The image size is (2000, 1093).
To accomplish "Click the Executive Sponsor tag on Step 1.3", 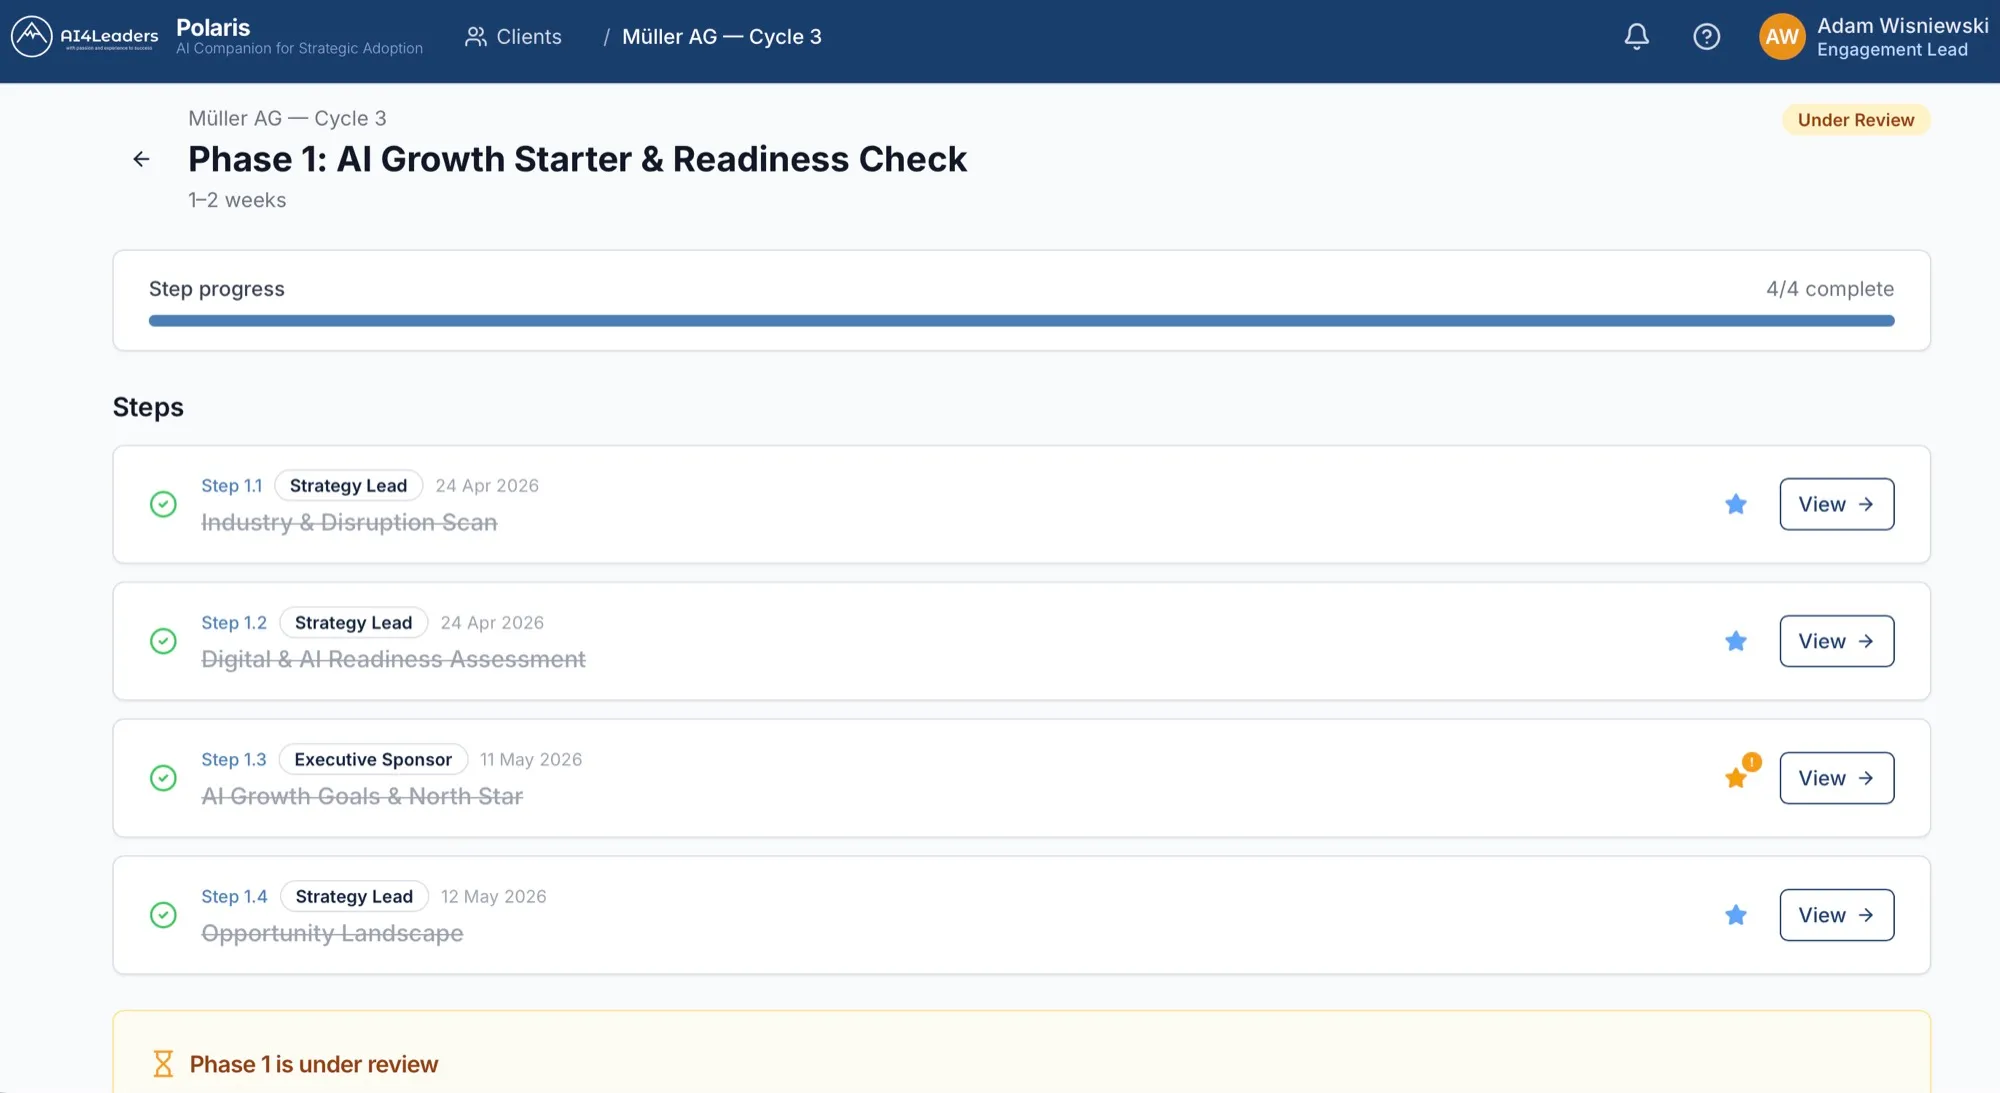I will [373, 760].
